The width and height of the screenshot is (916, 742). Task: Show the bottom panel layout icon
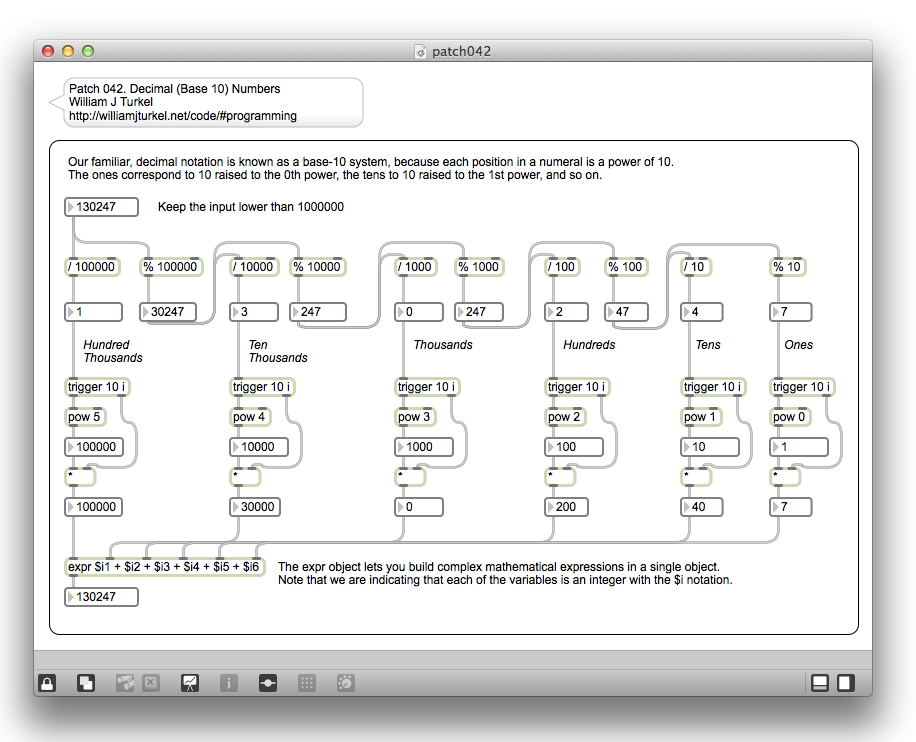pyautogui.click(x=820, y=683)
